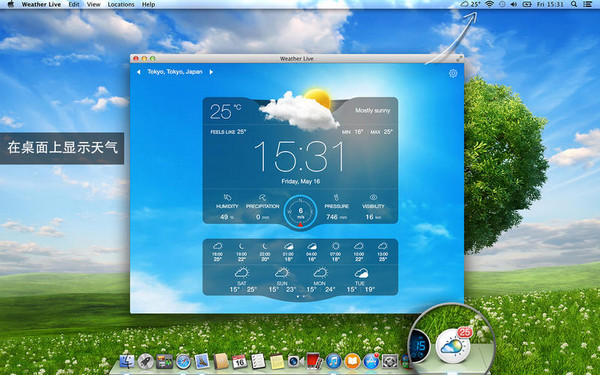Go to previous location with left arrow
The height and width of the screenshot is (375, 600).
[x=139, y=72]
